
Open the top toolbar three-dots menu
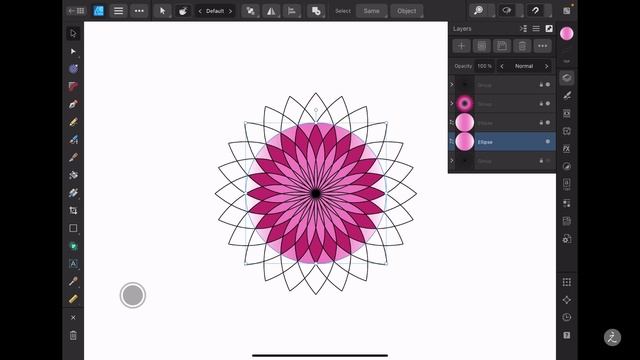click(x=139, y=11)
